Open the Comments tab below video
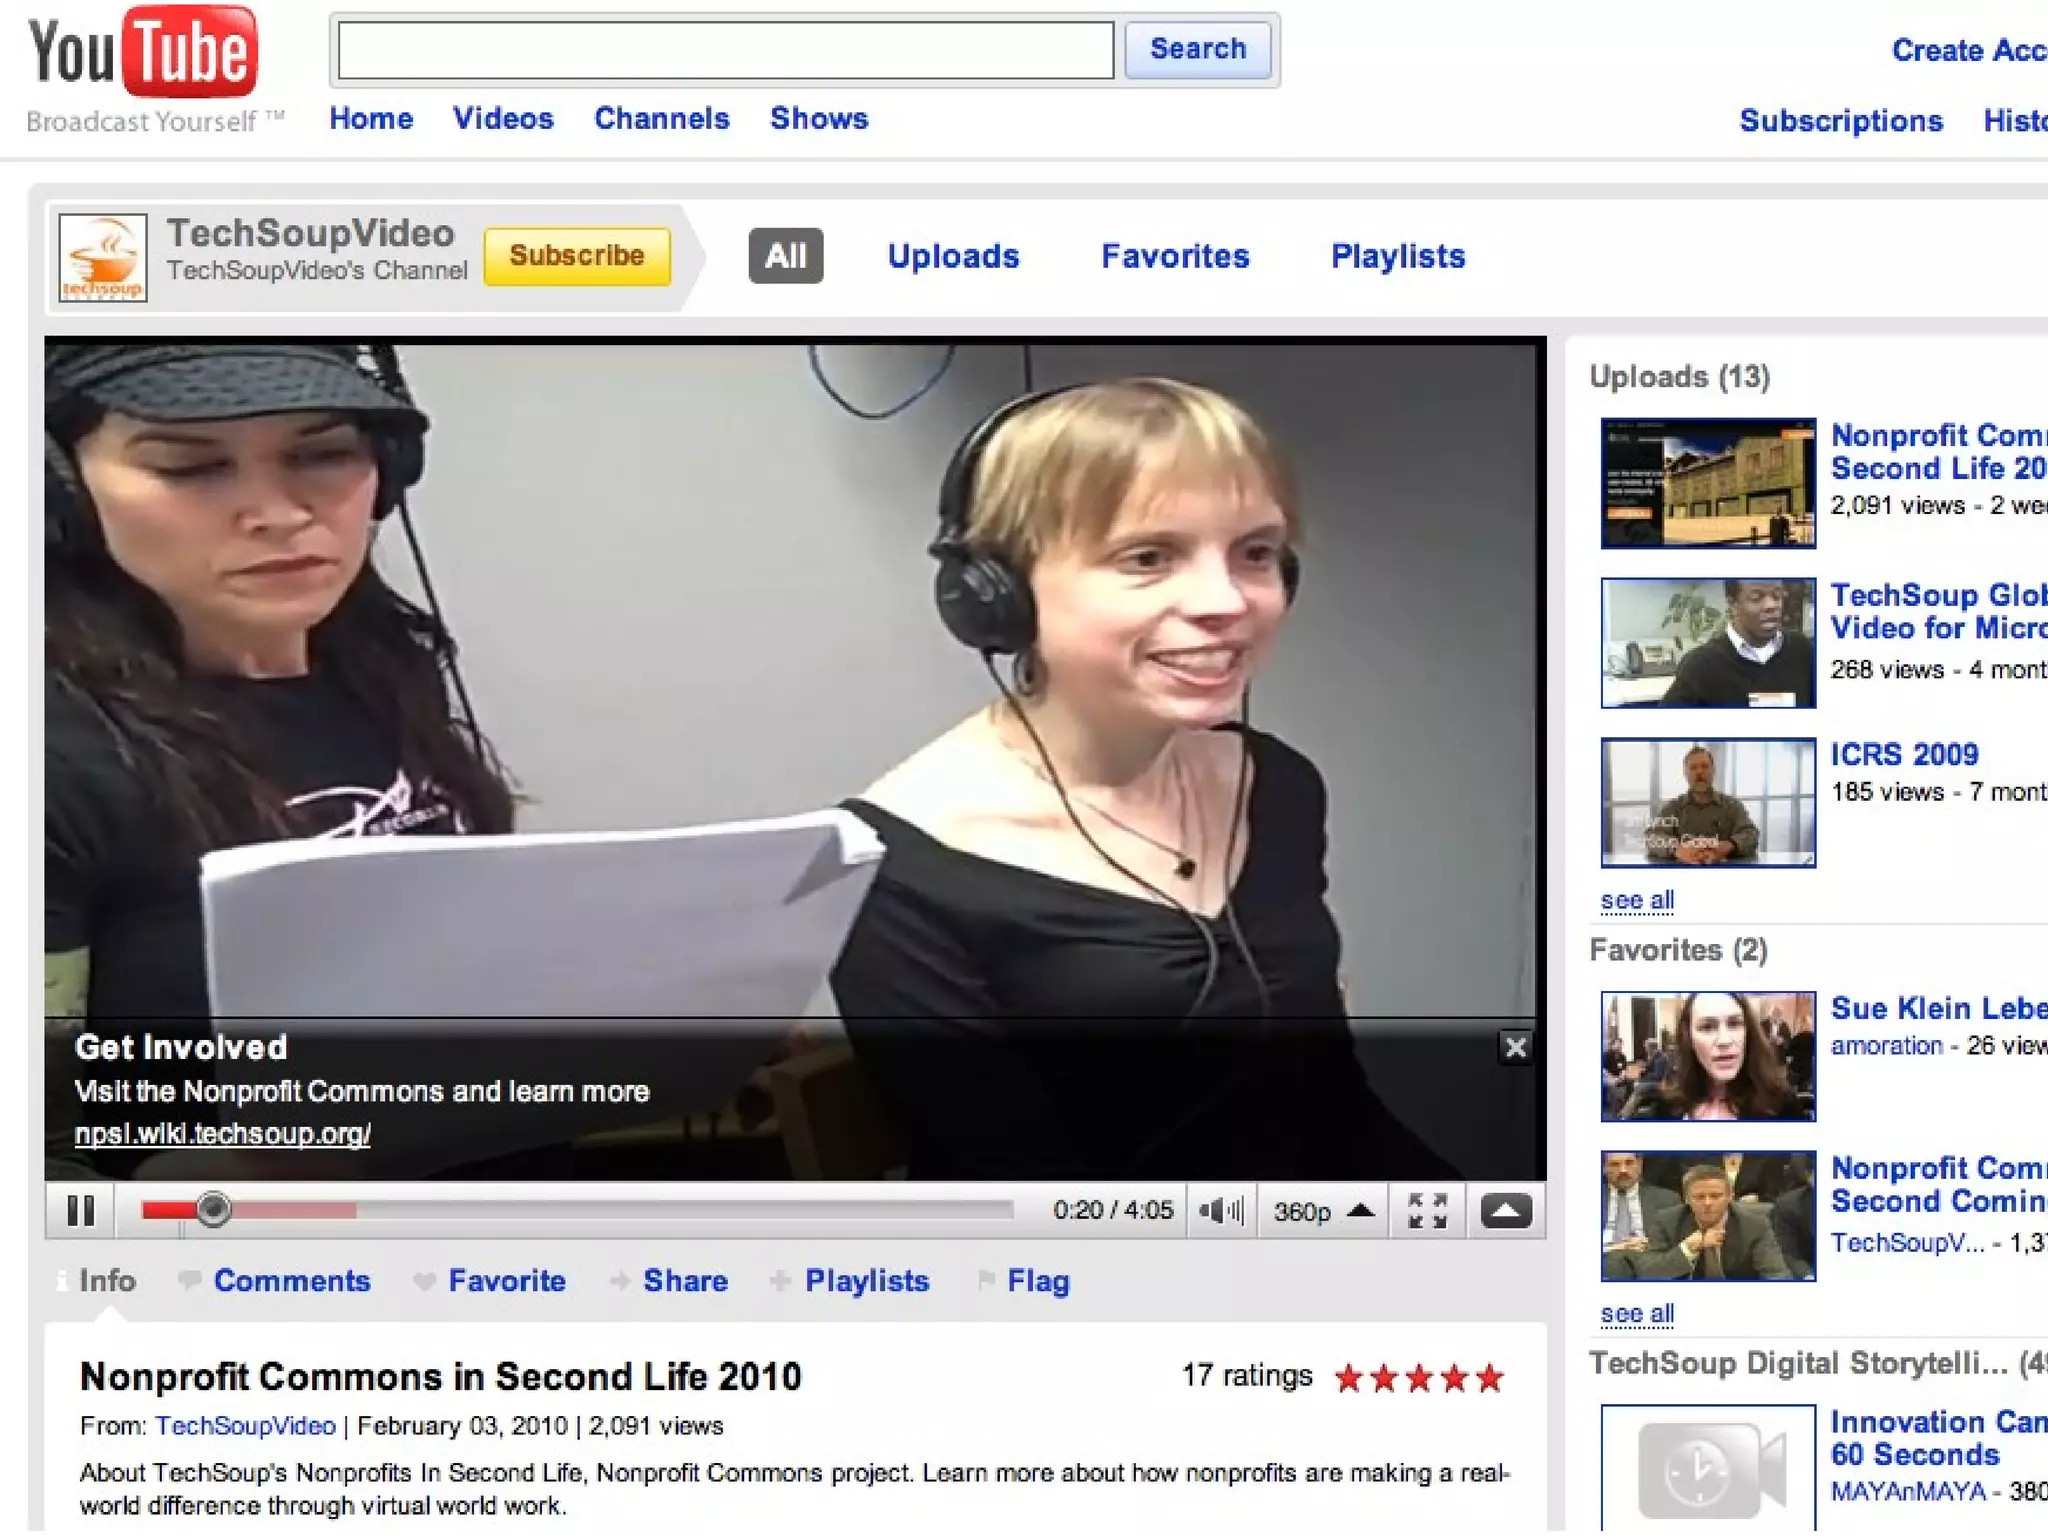 291,1281
